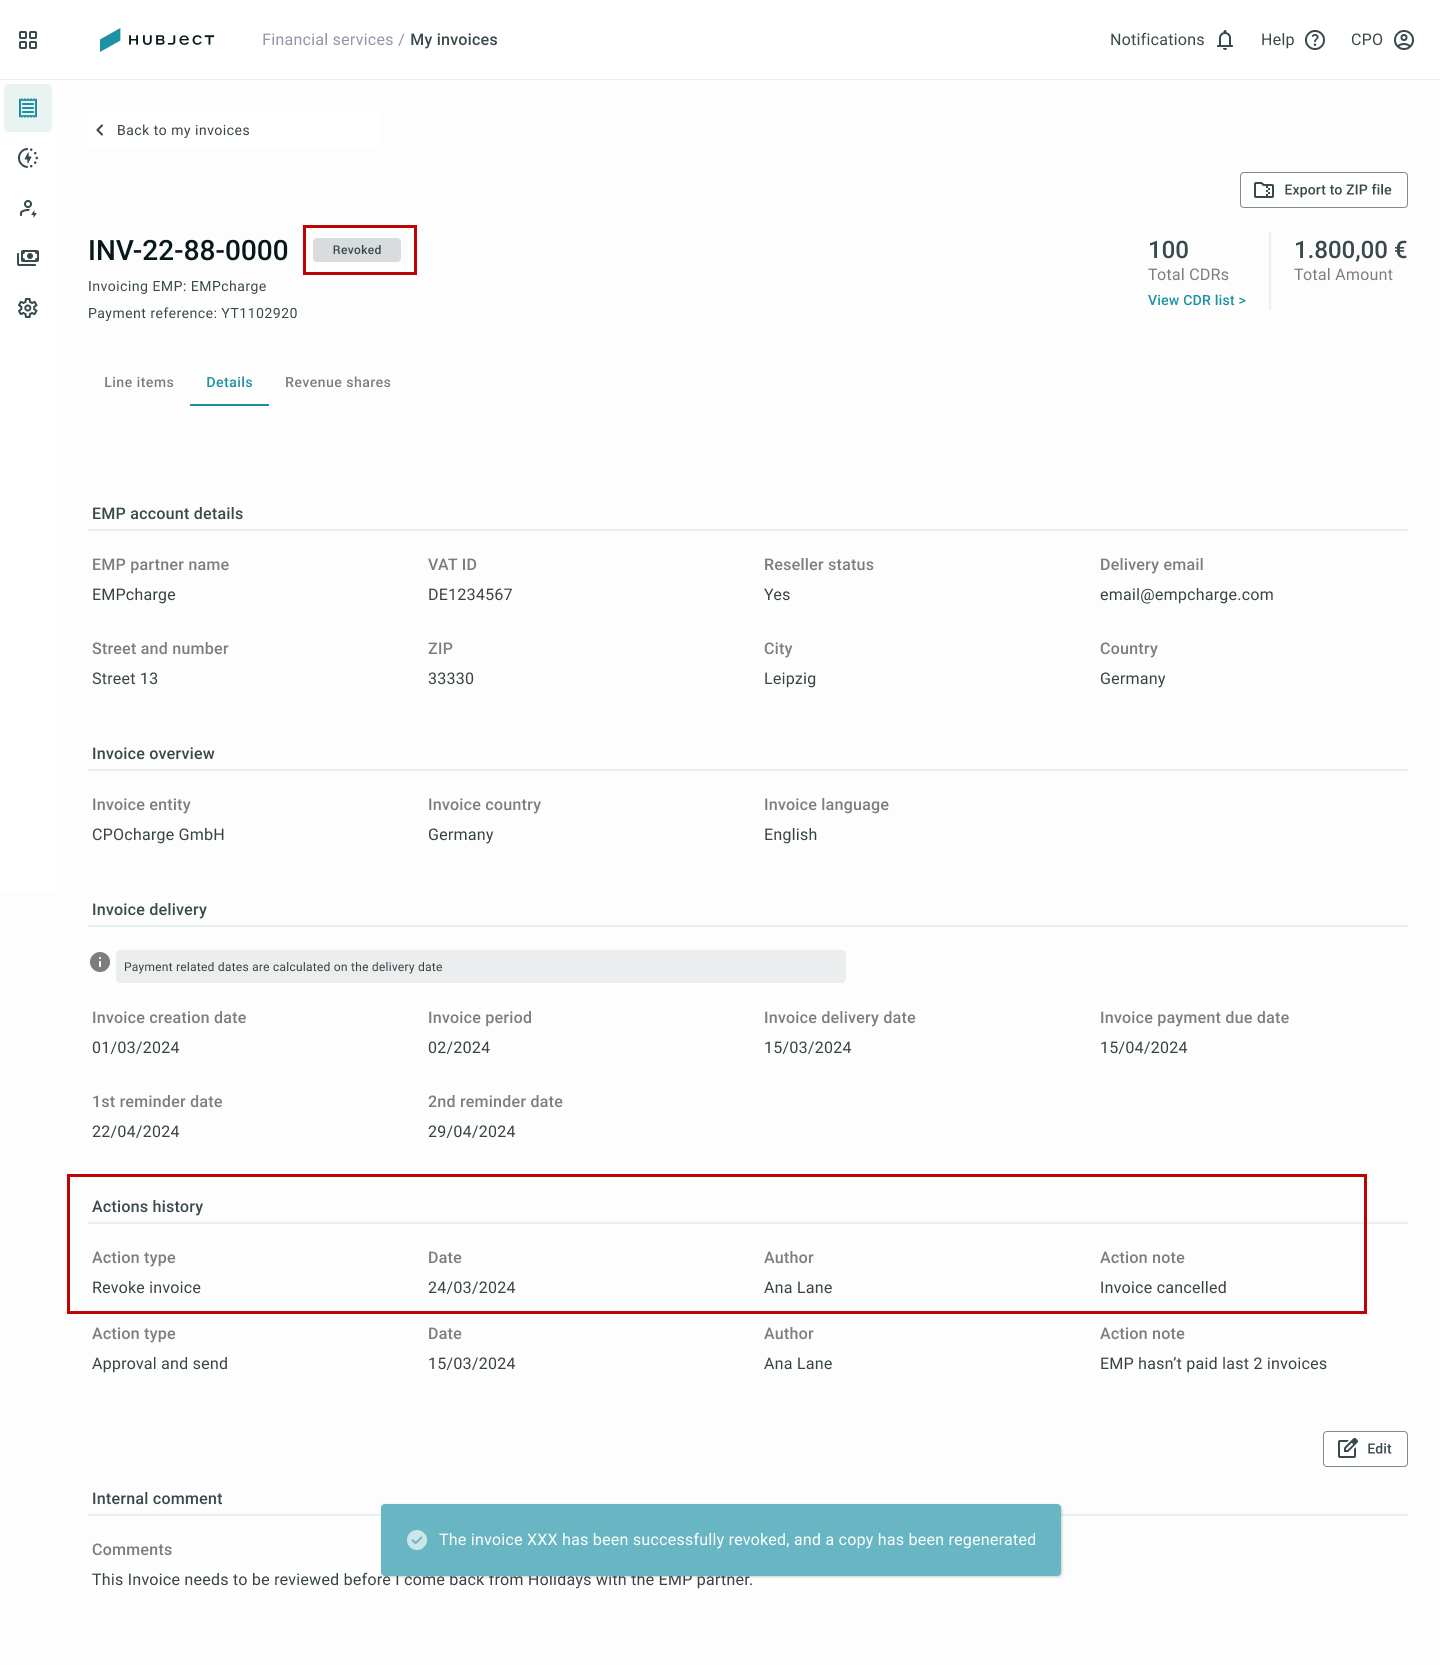Click the ZIP value 33330
Screen dimensions: 1440x1665
pos(451,679)
